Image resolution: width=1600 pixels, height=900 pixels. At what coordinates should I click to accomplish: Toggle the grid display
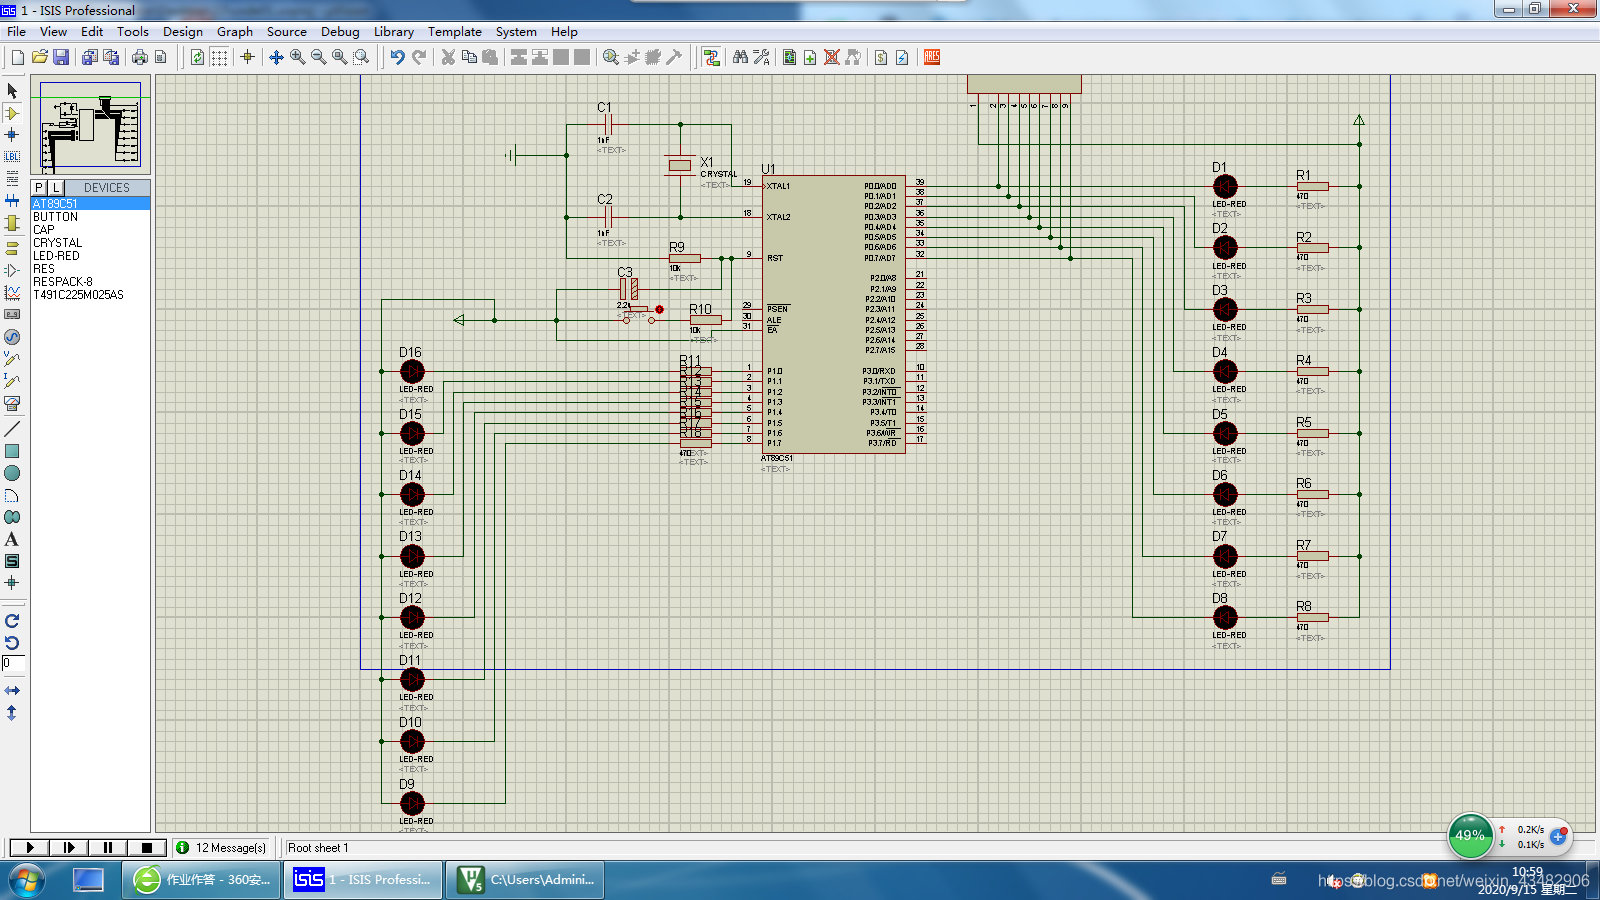tap(219, 58)
